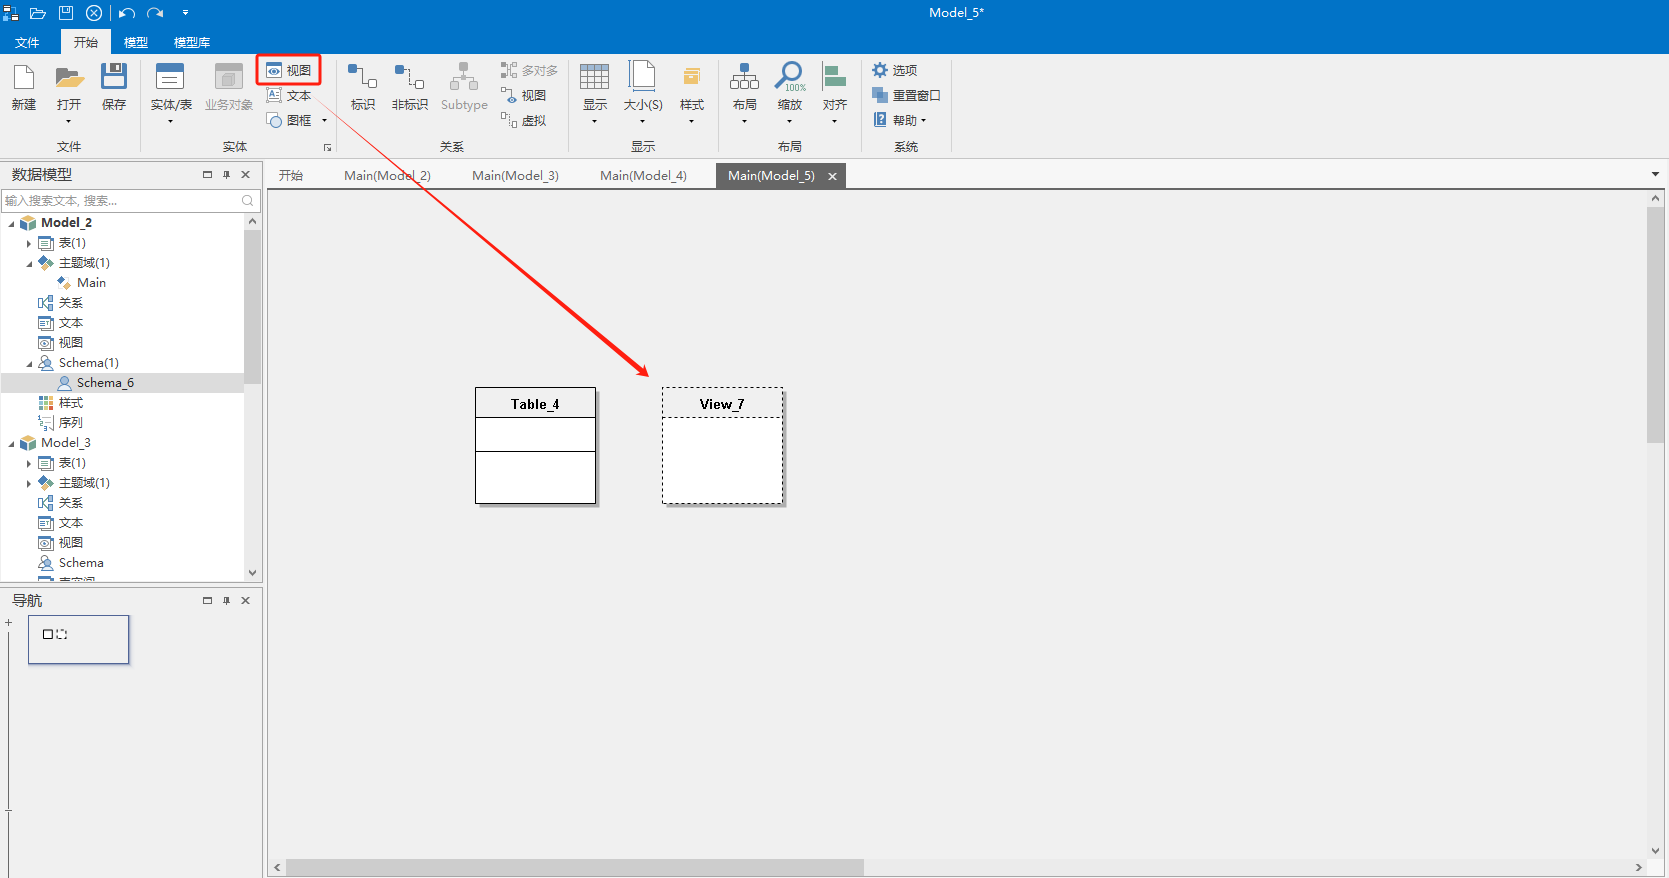Viewport: 1669px width, 878px height.
Task: Open 选项 options gear
Action: (x=895, y=70)
